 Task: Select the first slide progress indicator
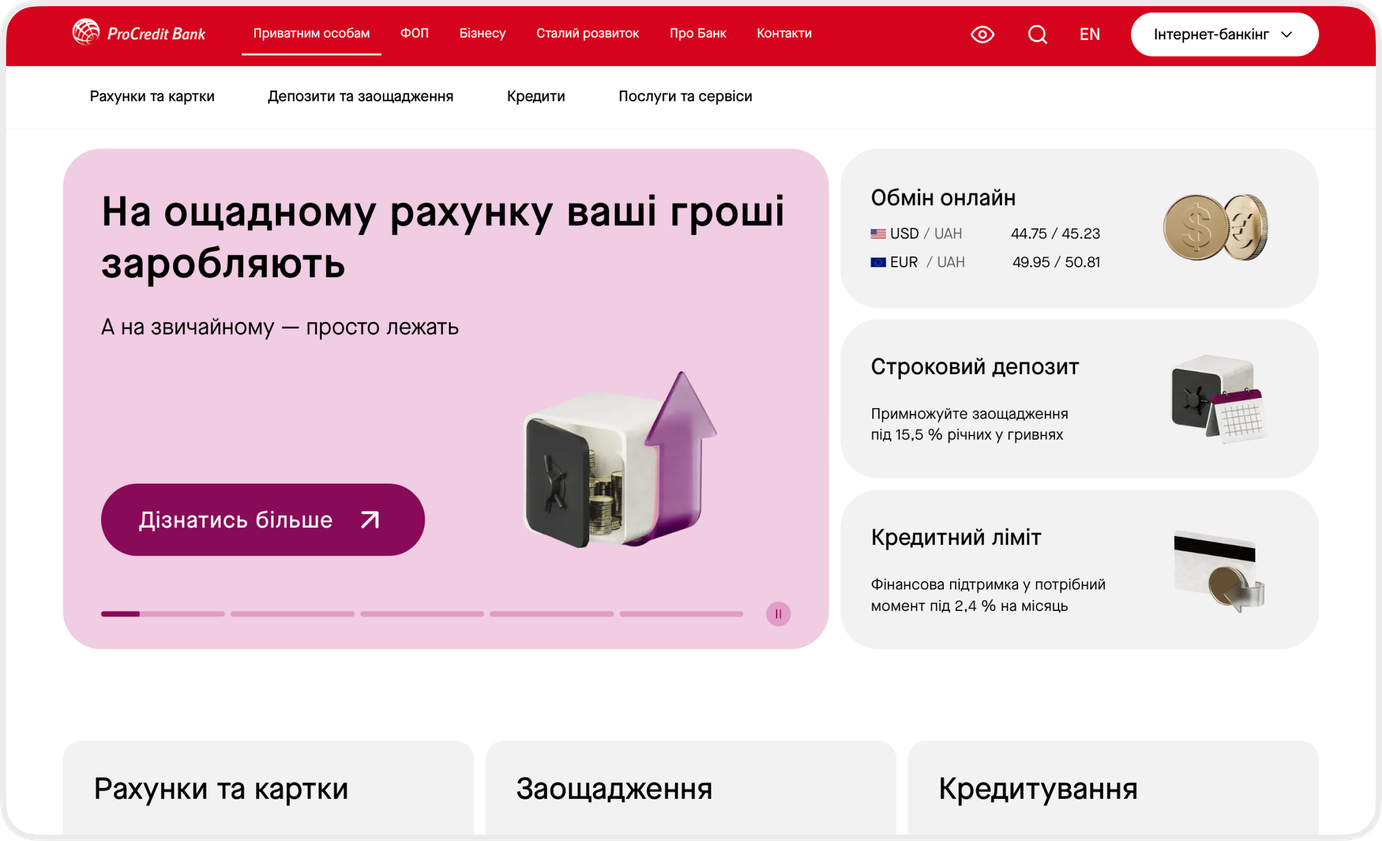[163, 614]
